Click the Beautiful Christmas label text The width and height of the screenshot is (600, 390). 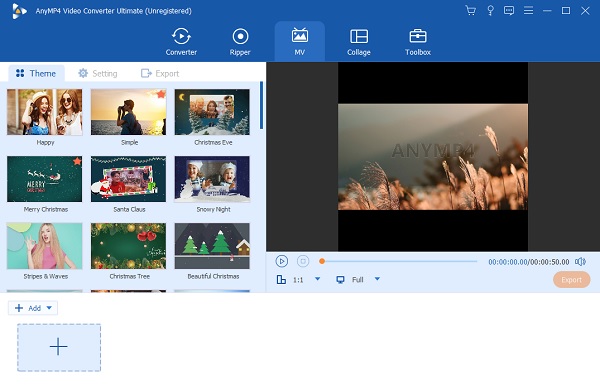[x=213, y=276]
